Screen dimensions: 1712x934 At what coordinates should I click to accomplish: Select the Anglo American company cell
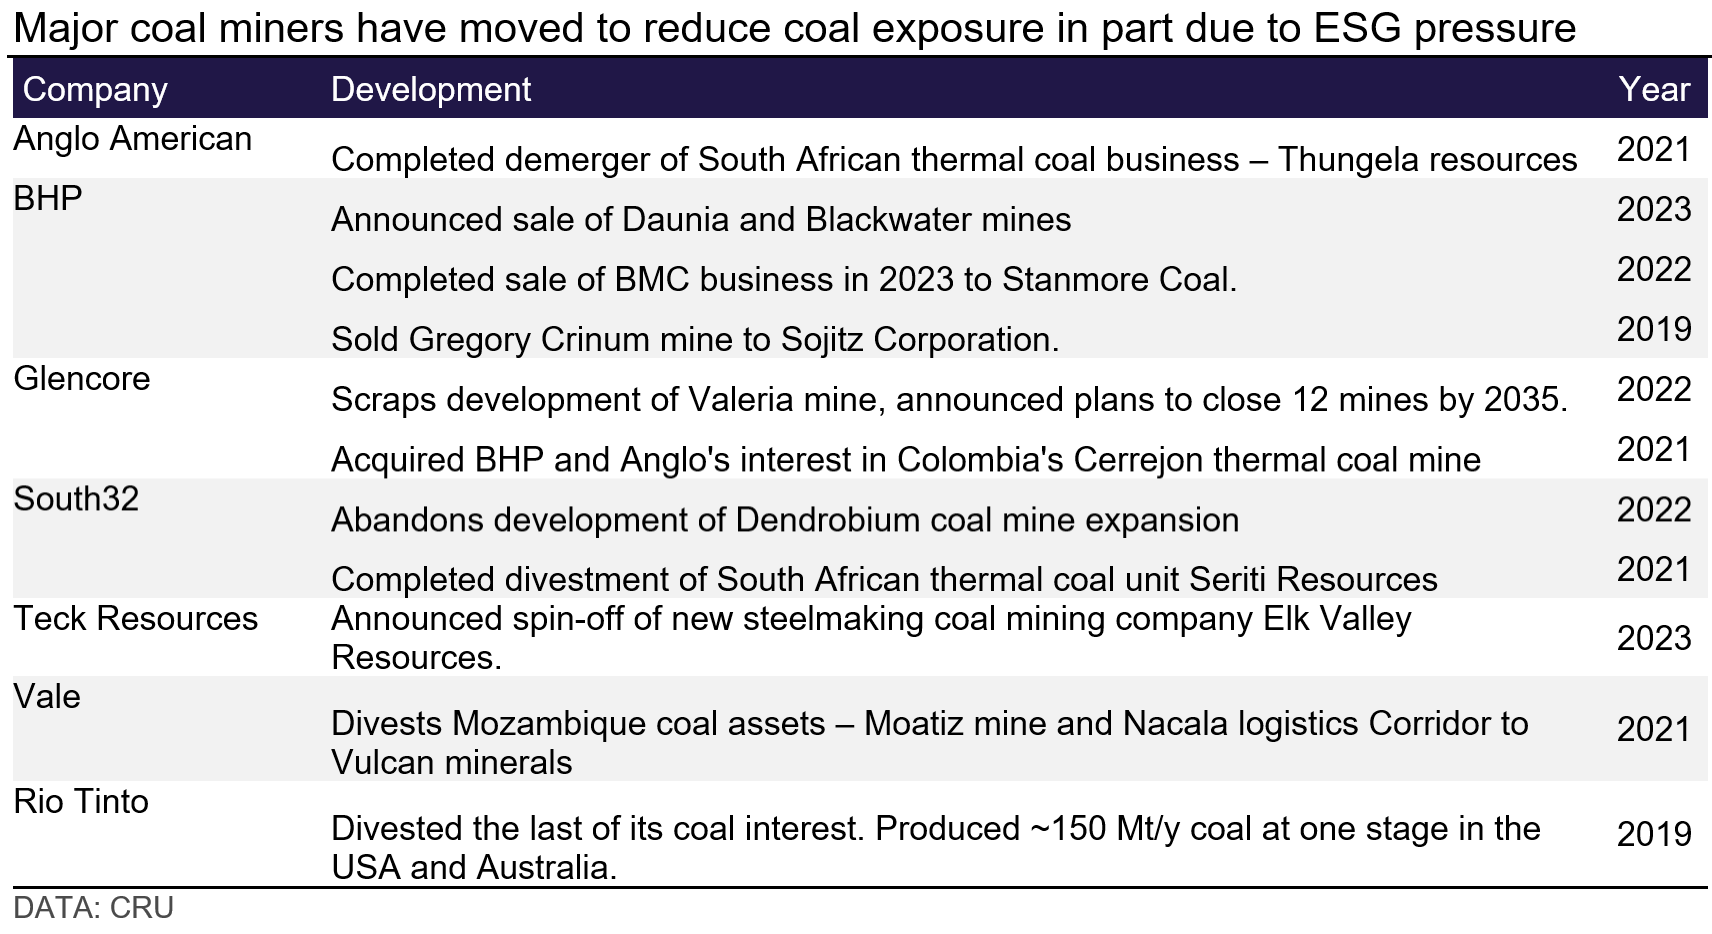click(x=133, y=139)
